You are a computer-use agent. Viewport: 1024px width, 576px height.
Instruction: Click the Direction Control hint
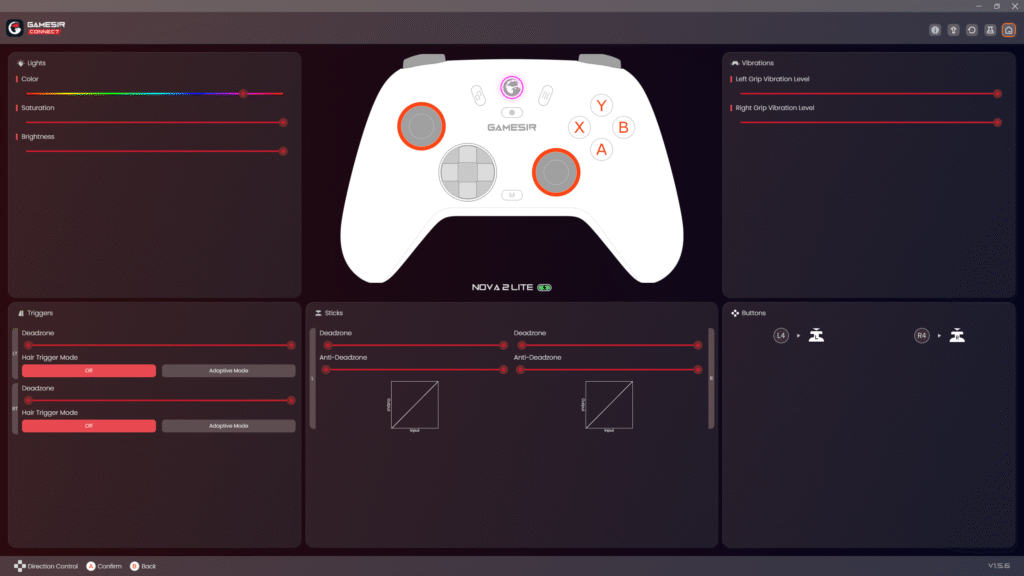[46, 566]
